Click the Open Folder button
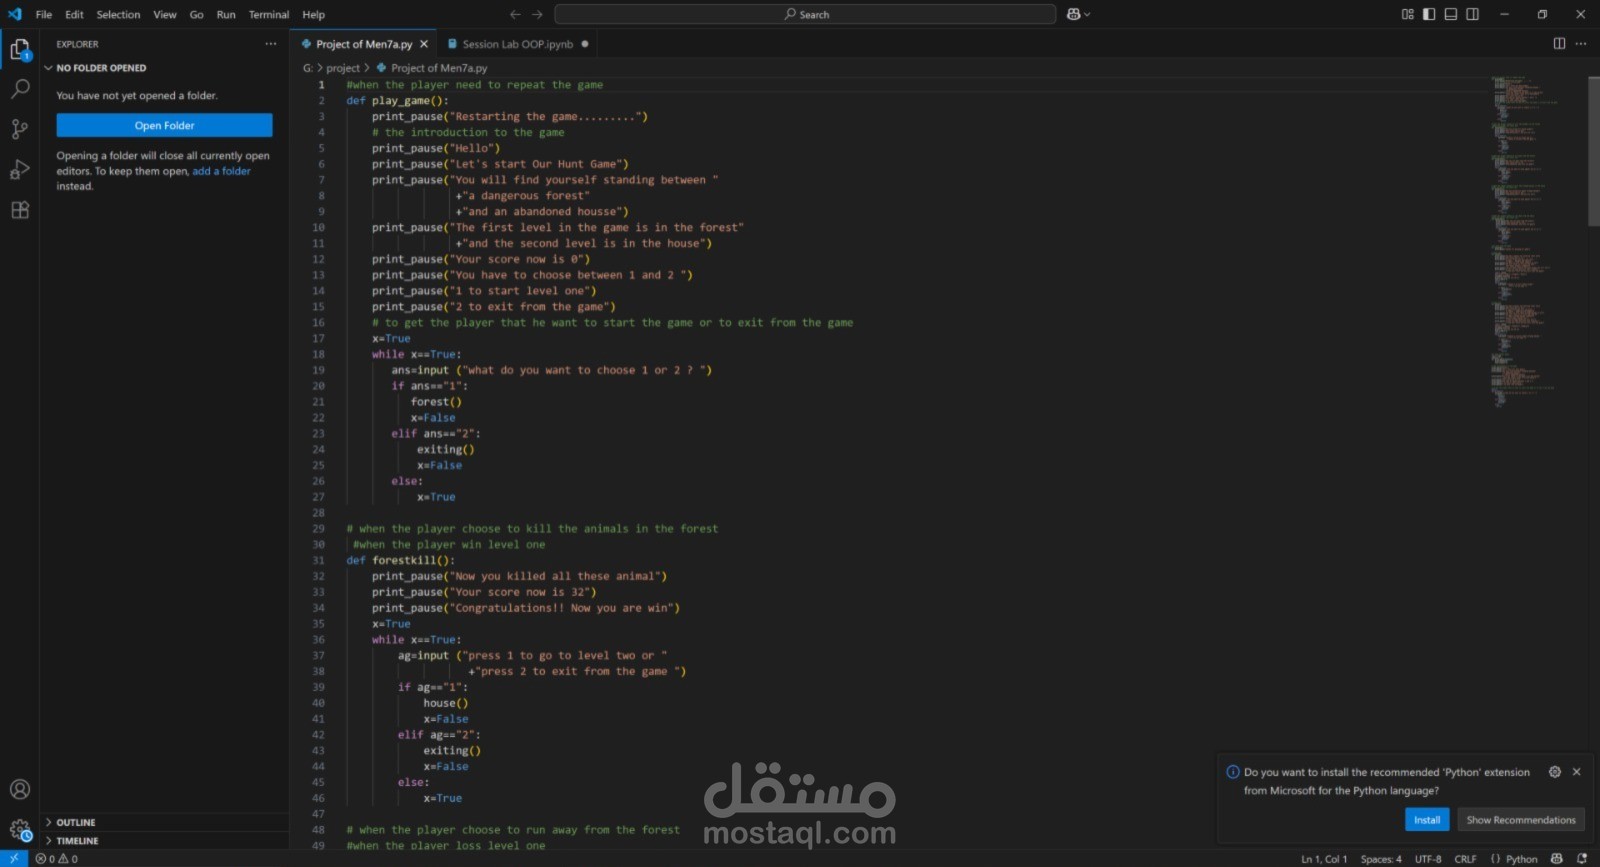1600x867 pixels. point(164,125)
